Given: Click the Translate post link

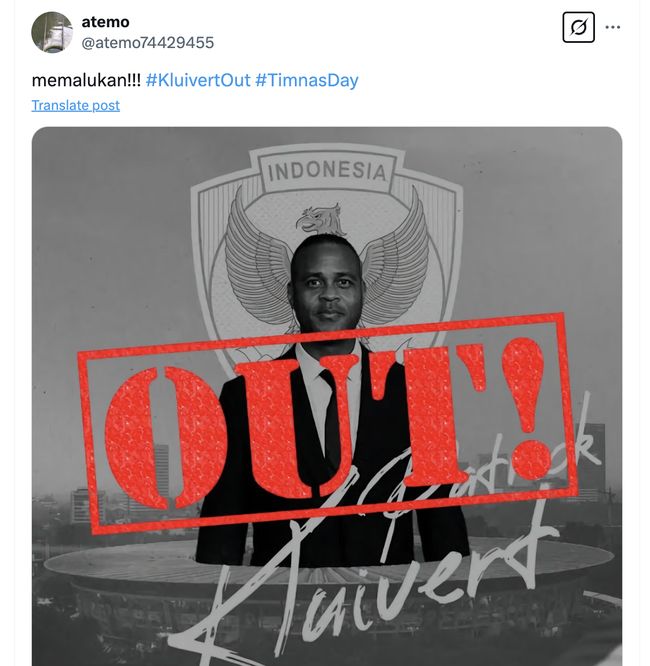Looking at the screenshot, I should coord(76,105).
